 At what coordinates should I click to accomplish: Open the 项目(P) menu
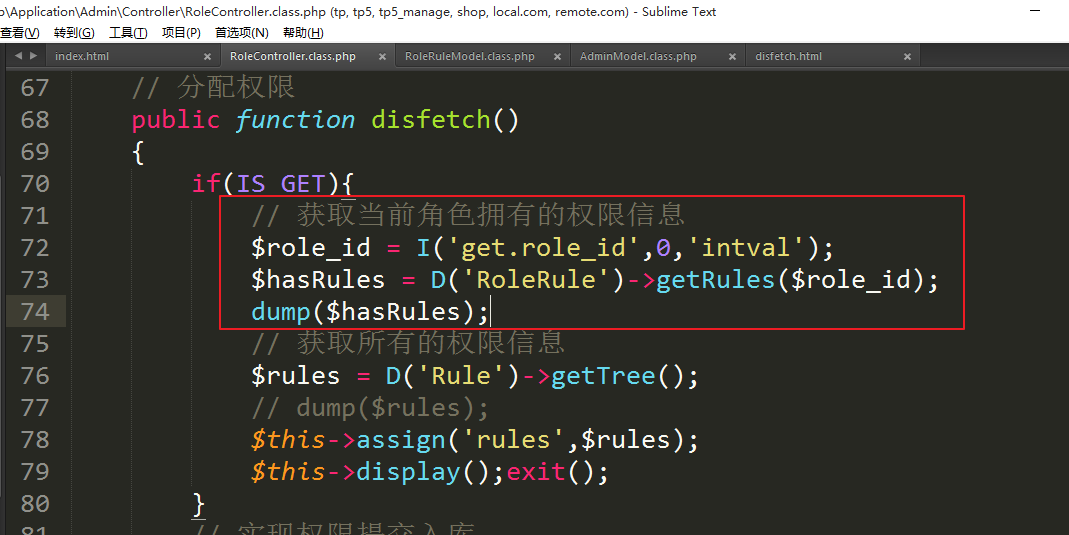coord(181,33)
